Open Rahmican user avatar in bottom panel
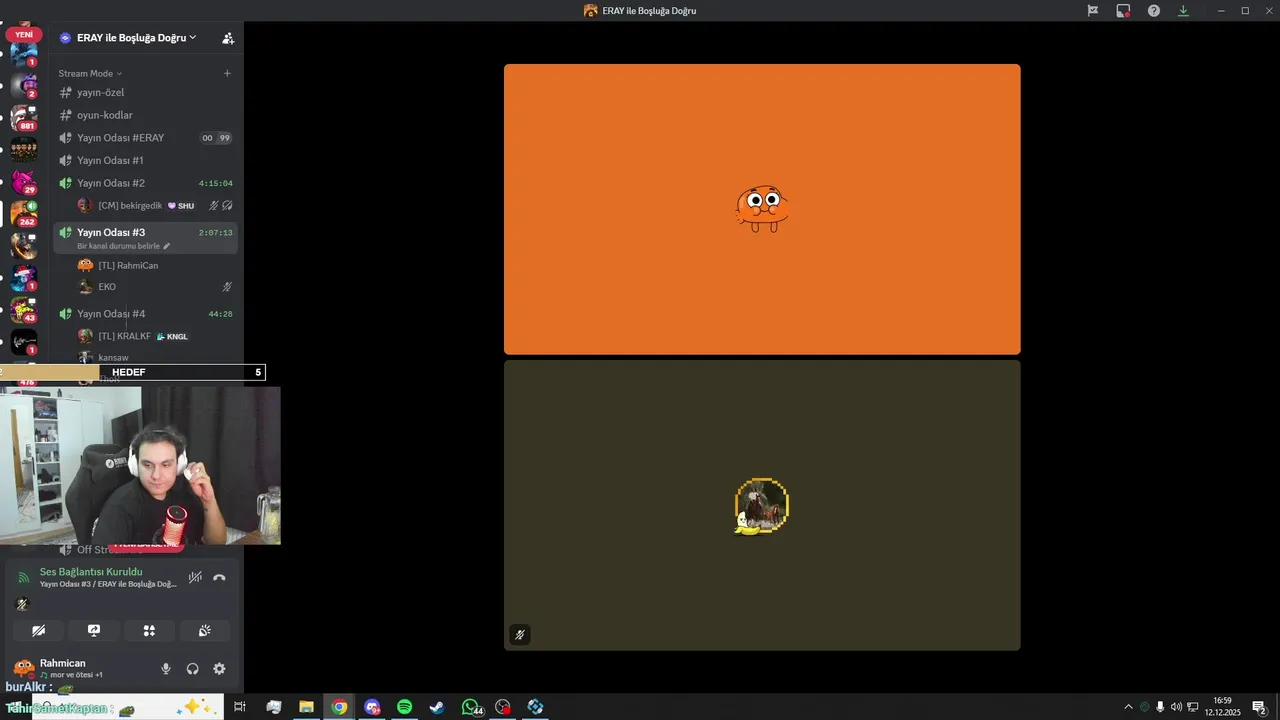The width and height of the screenshot is (1280, 720). pyautogui.click(x=23, y=668)
